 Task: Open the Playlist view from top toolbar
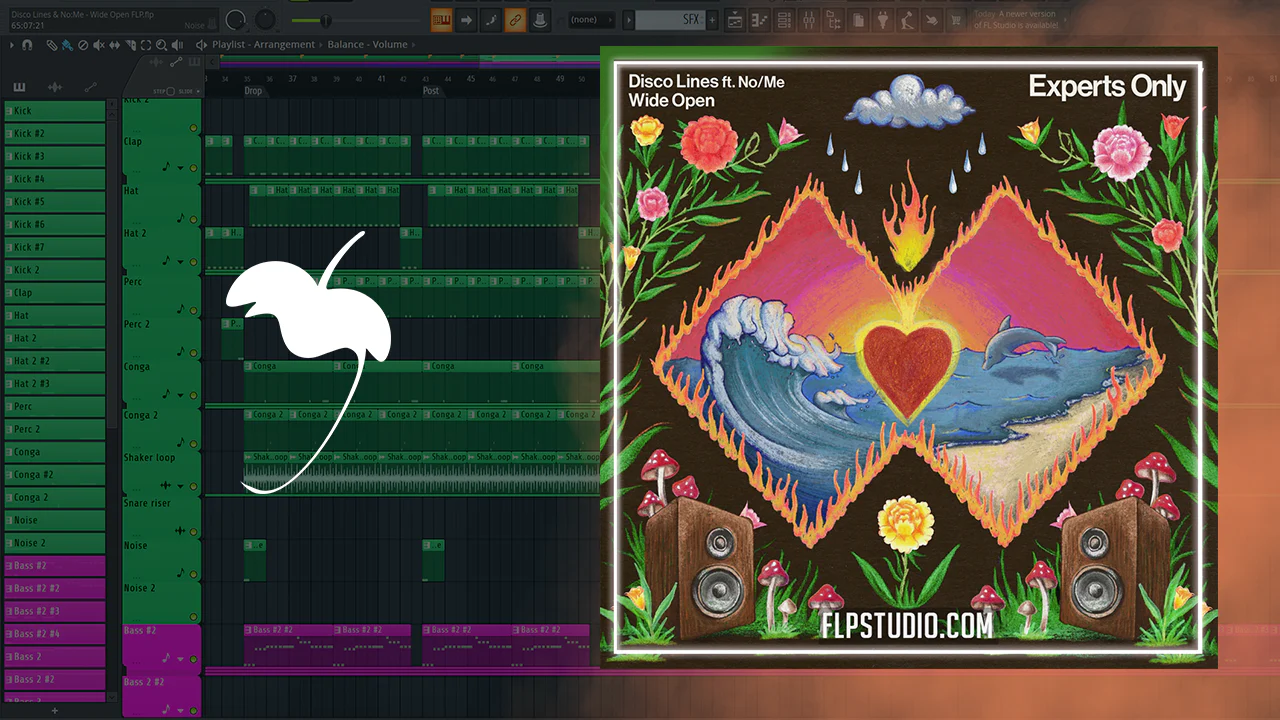pyautogui.click(x=735, y=19)
